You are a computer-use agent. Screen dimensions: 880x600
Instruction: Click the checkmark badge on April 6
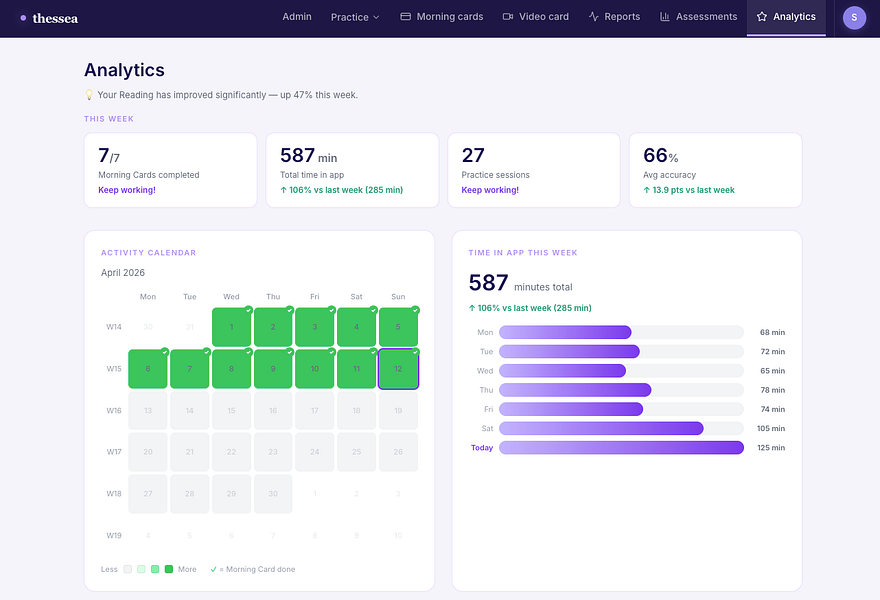[165, 352]
